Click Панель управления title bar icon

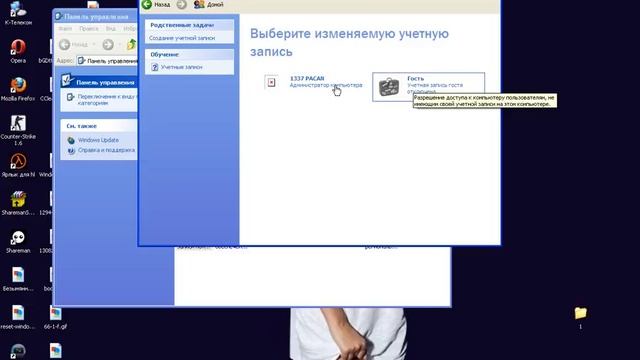tap(59, 16)
